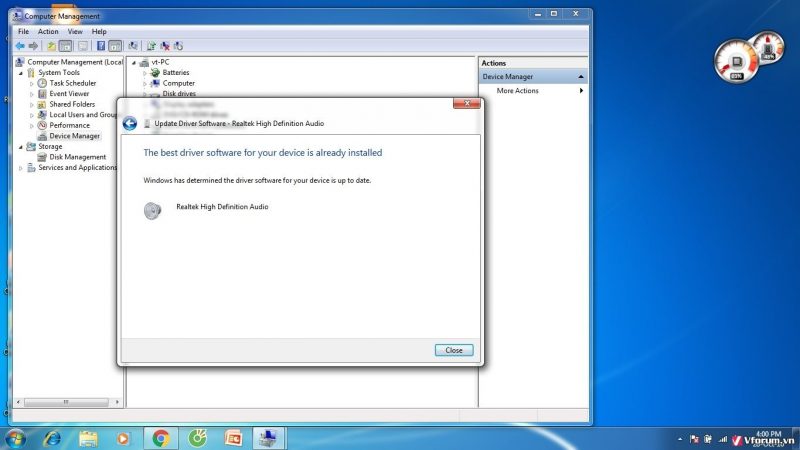800x450 pixels.
Task: Switch to Google Chrome on the taskbar
Action: pyautogui.click(x=161, y=438)
